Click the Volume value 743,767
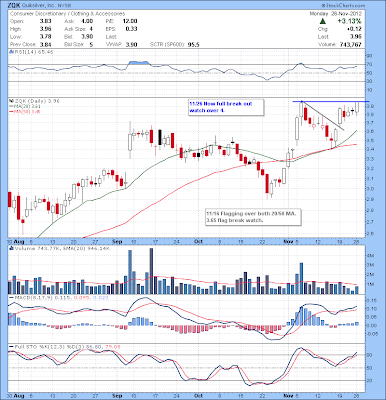The image size is (386, 400). (x=351, y=44)
